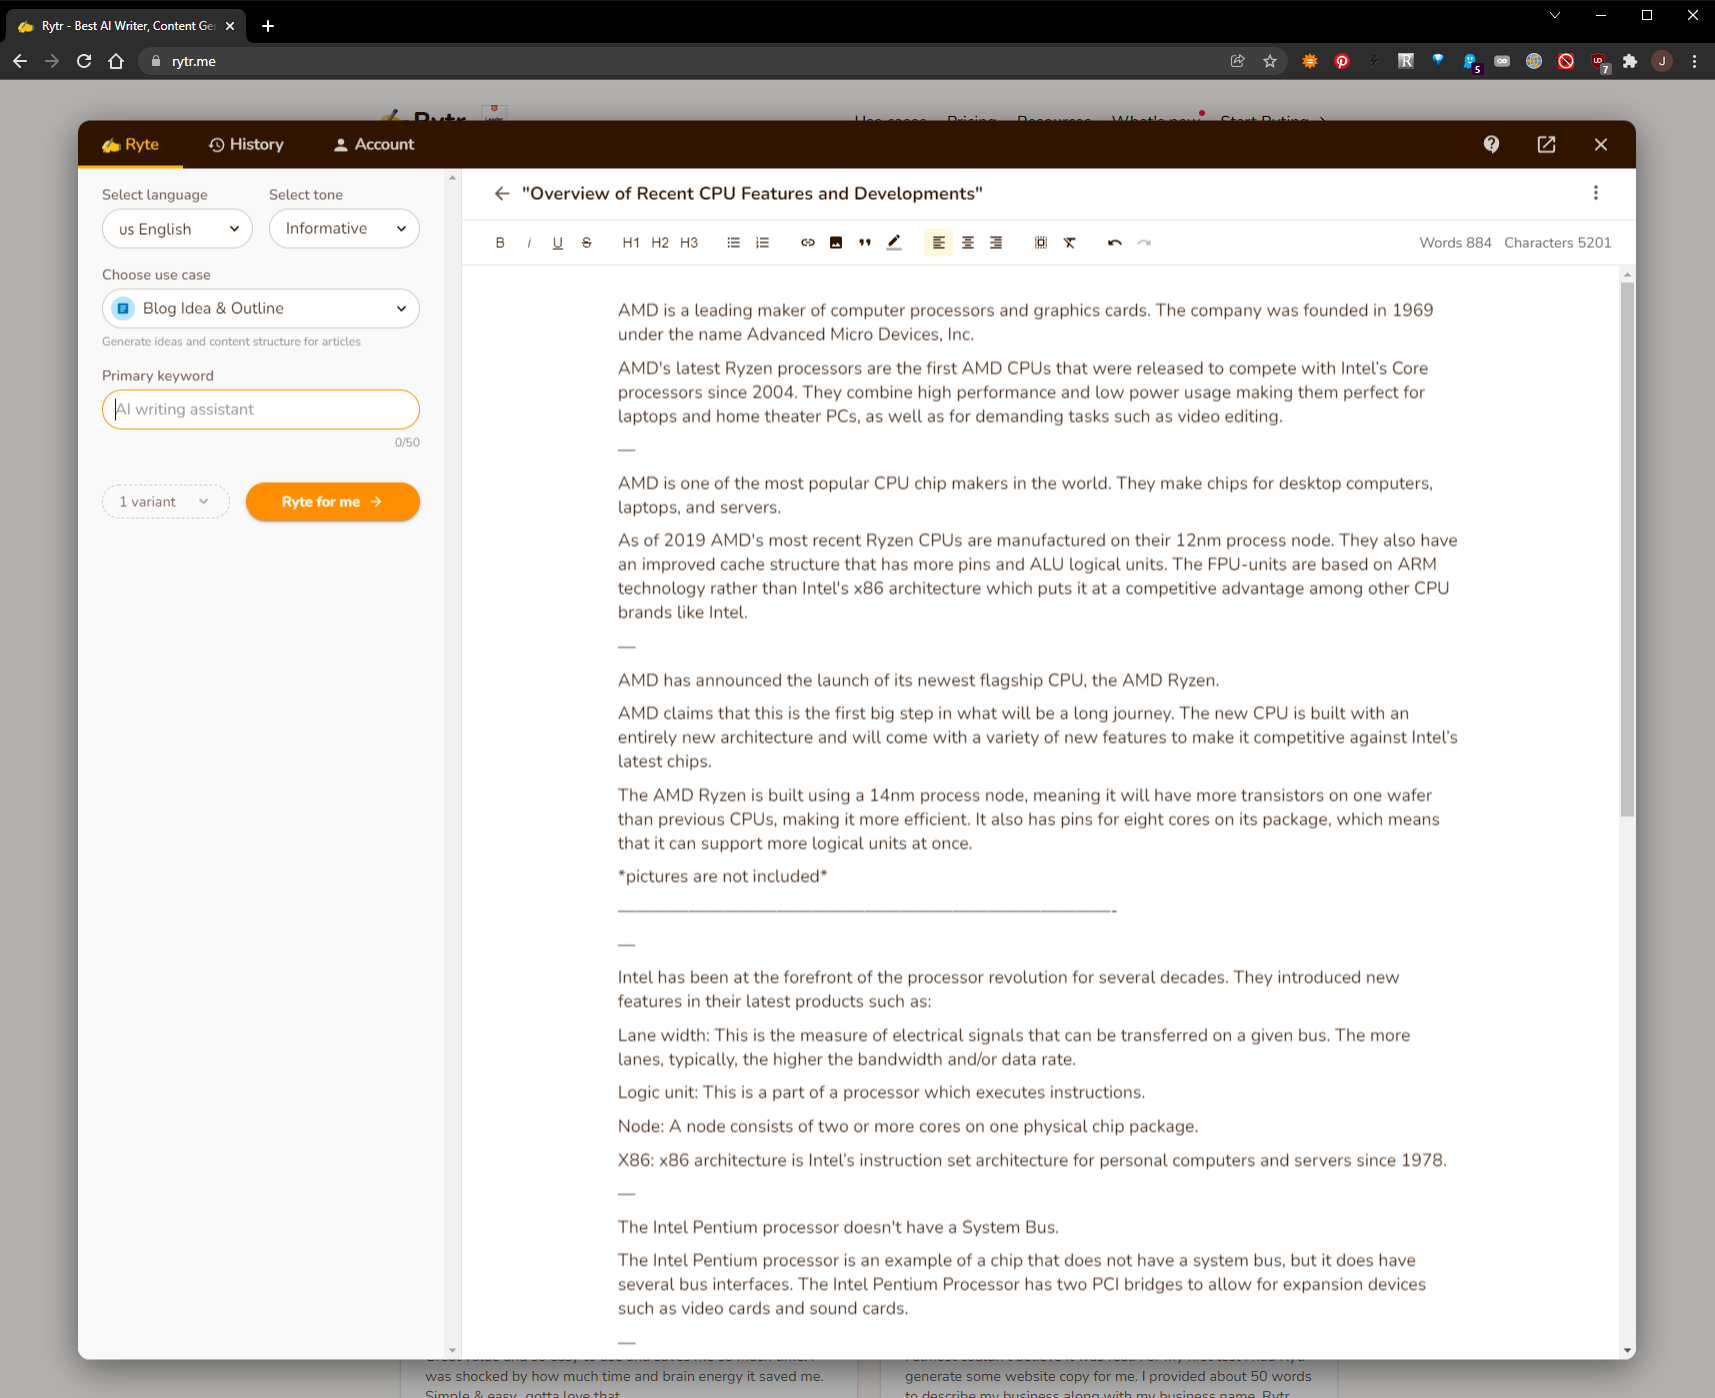Switch to the Ryte tab
The height and width of the screenshot is (1398, 1715).
[x=131, y=145]
